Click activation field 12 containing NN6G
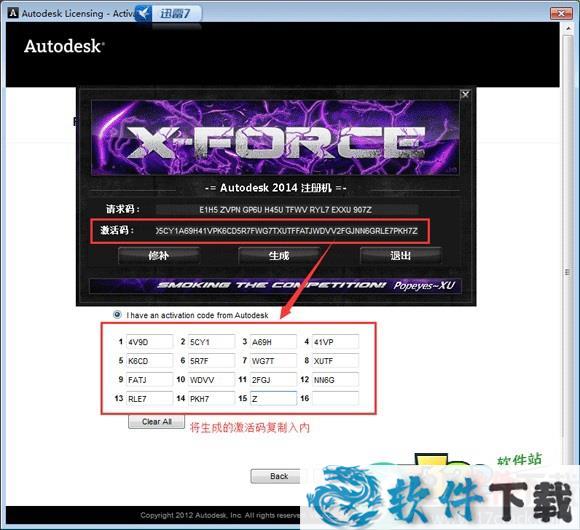This screenshot has width=580, height=530. (x=335, y=379)
